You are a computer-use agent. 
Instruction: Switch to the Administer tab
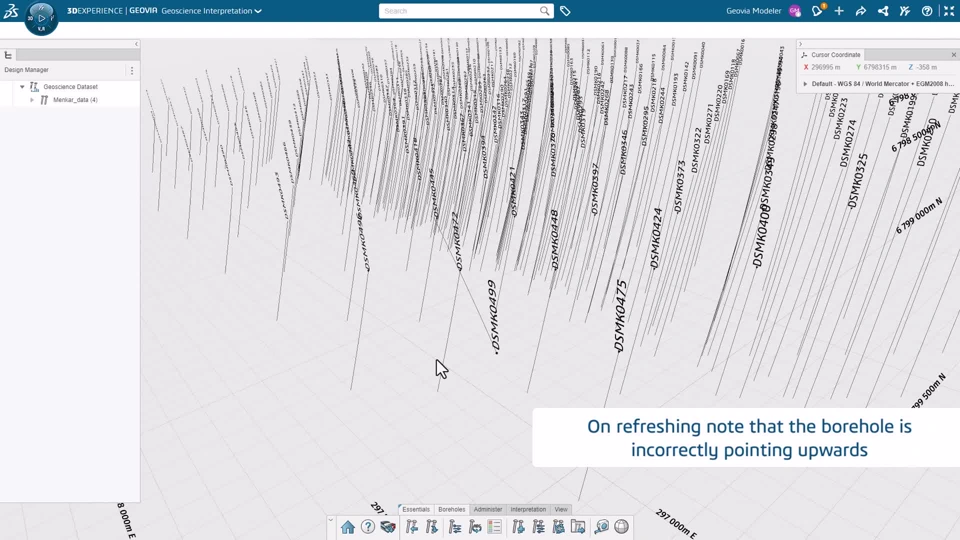point(488,509)
